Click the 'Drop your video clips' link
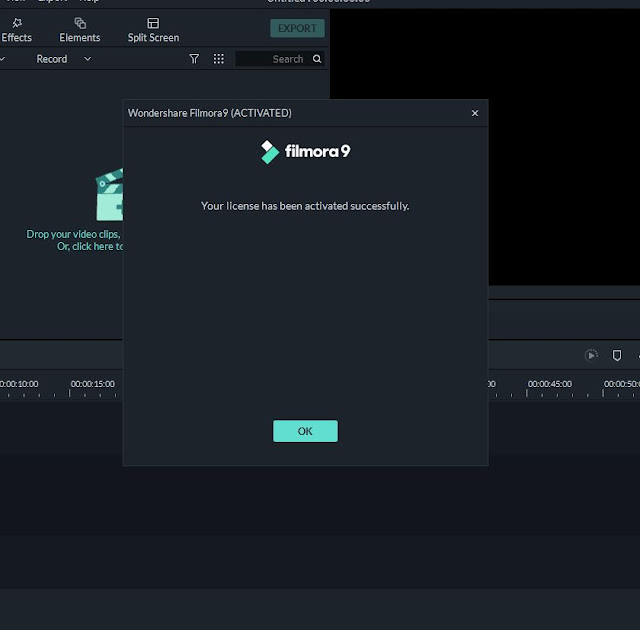Screen dimensions: 640x630 pos(73,234)
